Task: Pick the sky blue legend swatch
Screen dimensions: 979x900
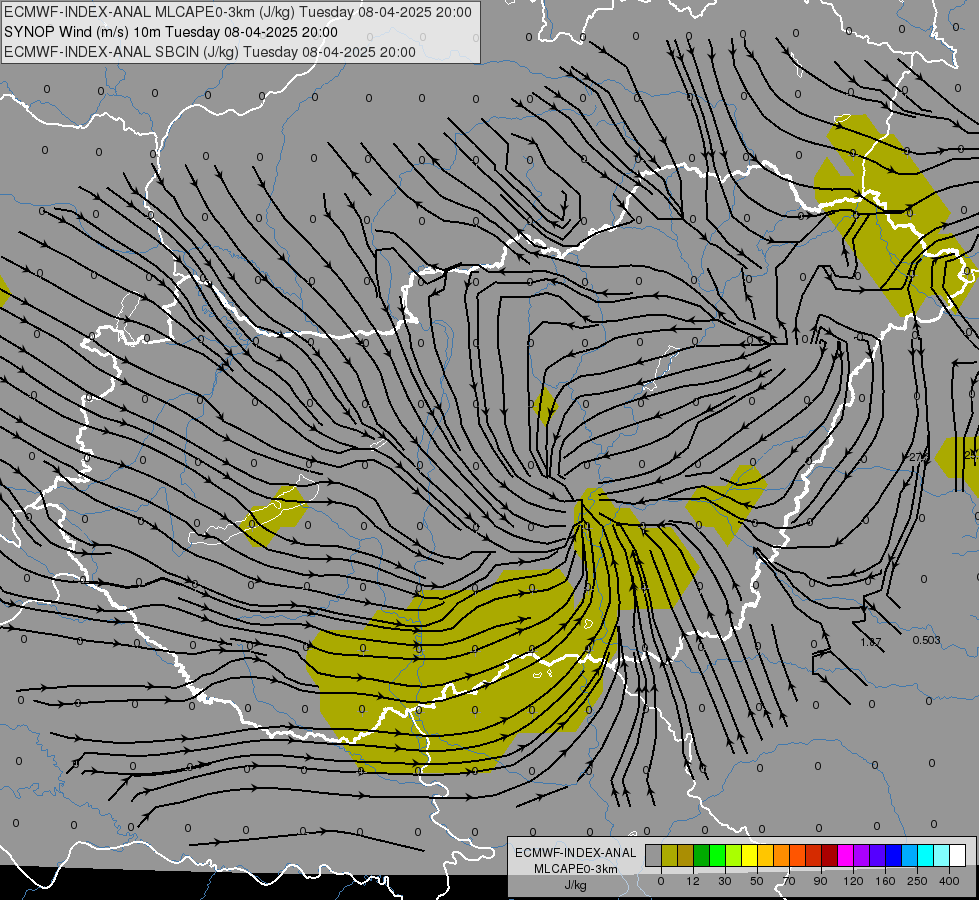Action: (x=910, y=855)
